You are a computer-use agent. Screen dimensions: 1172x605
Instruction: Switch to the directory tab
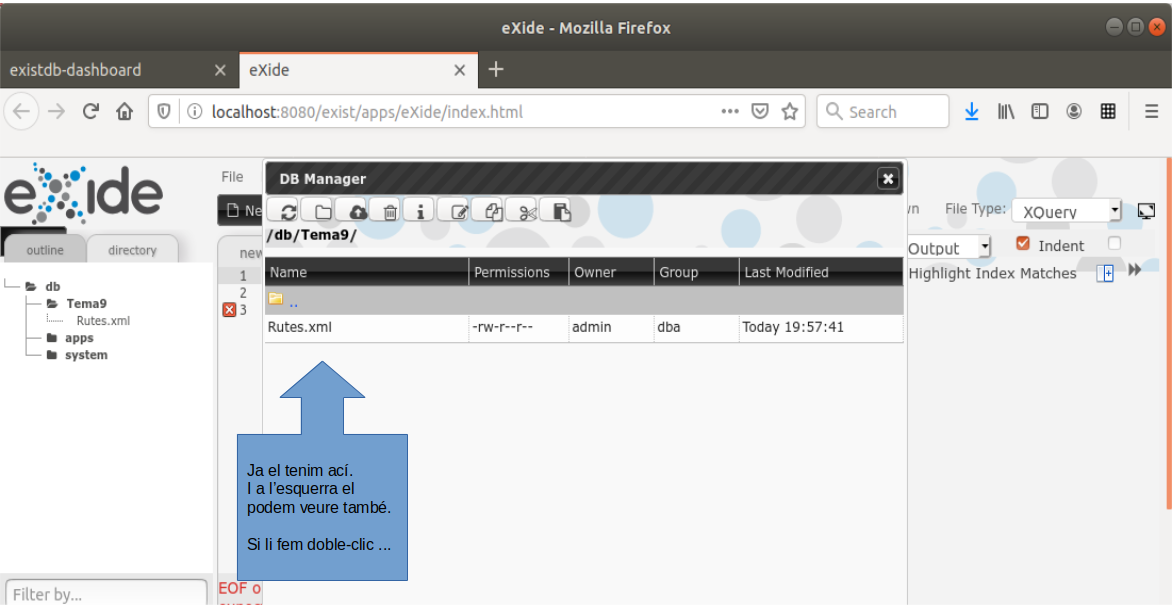coord(132,250)
